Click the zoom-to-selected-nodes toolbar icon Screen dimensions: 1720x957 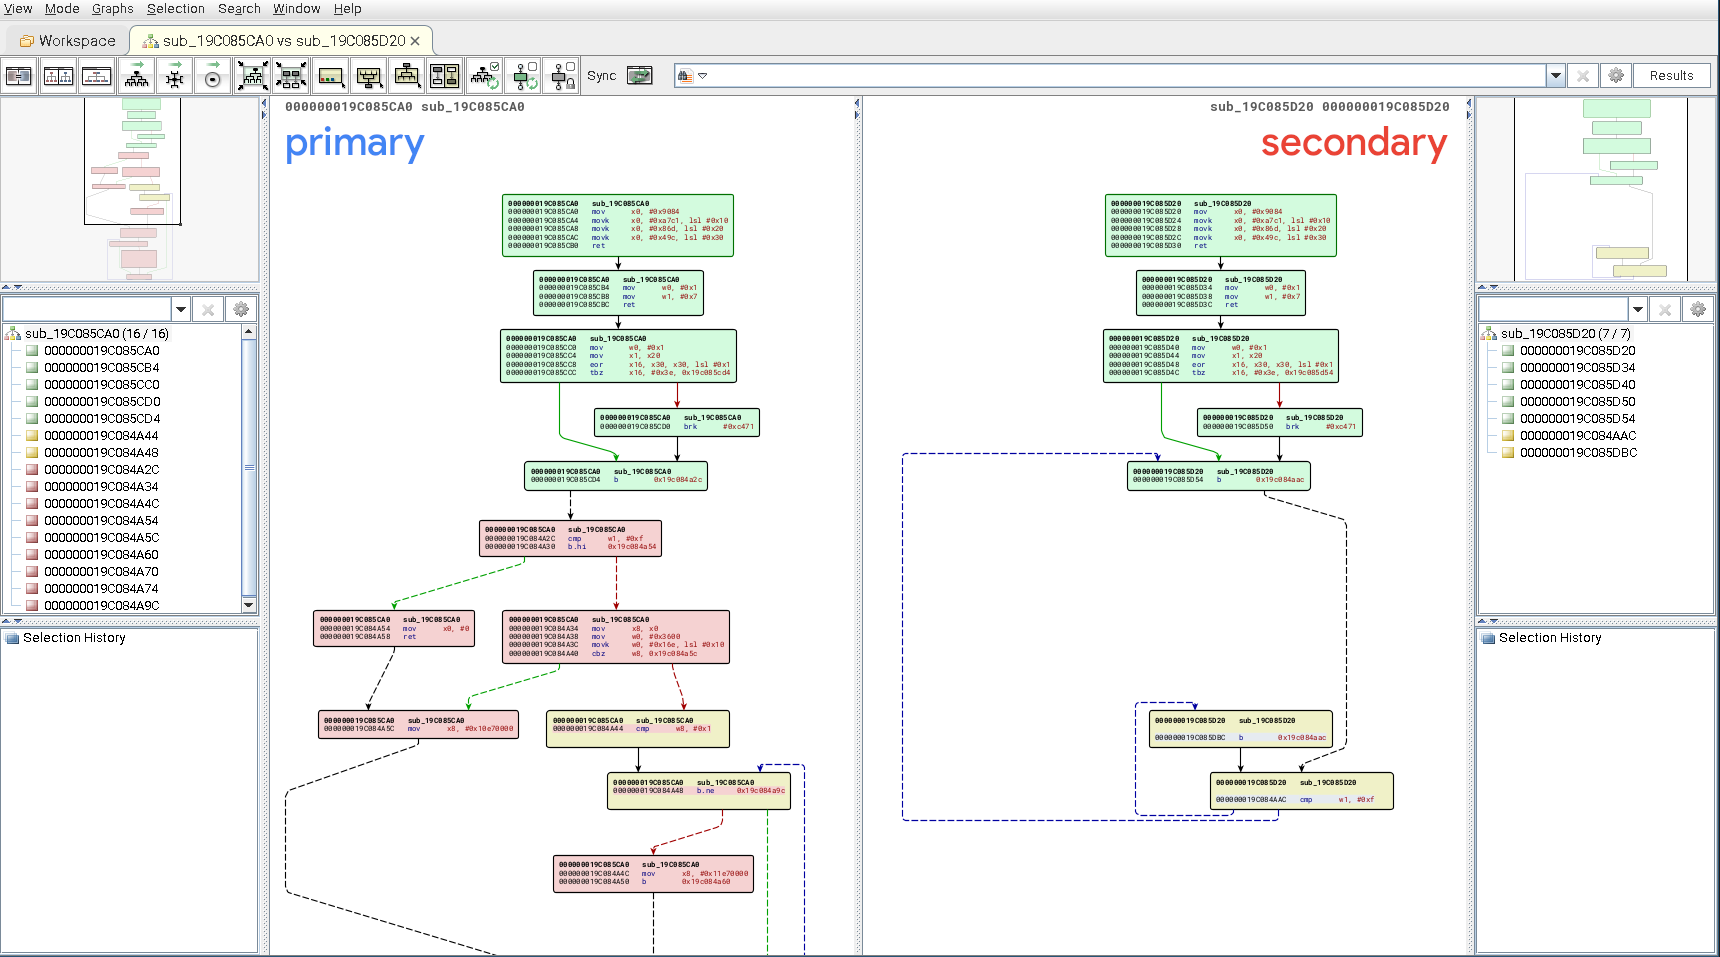(x=291, y=76)
